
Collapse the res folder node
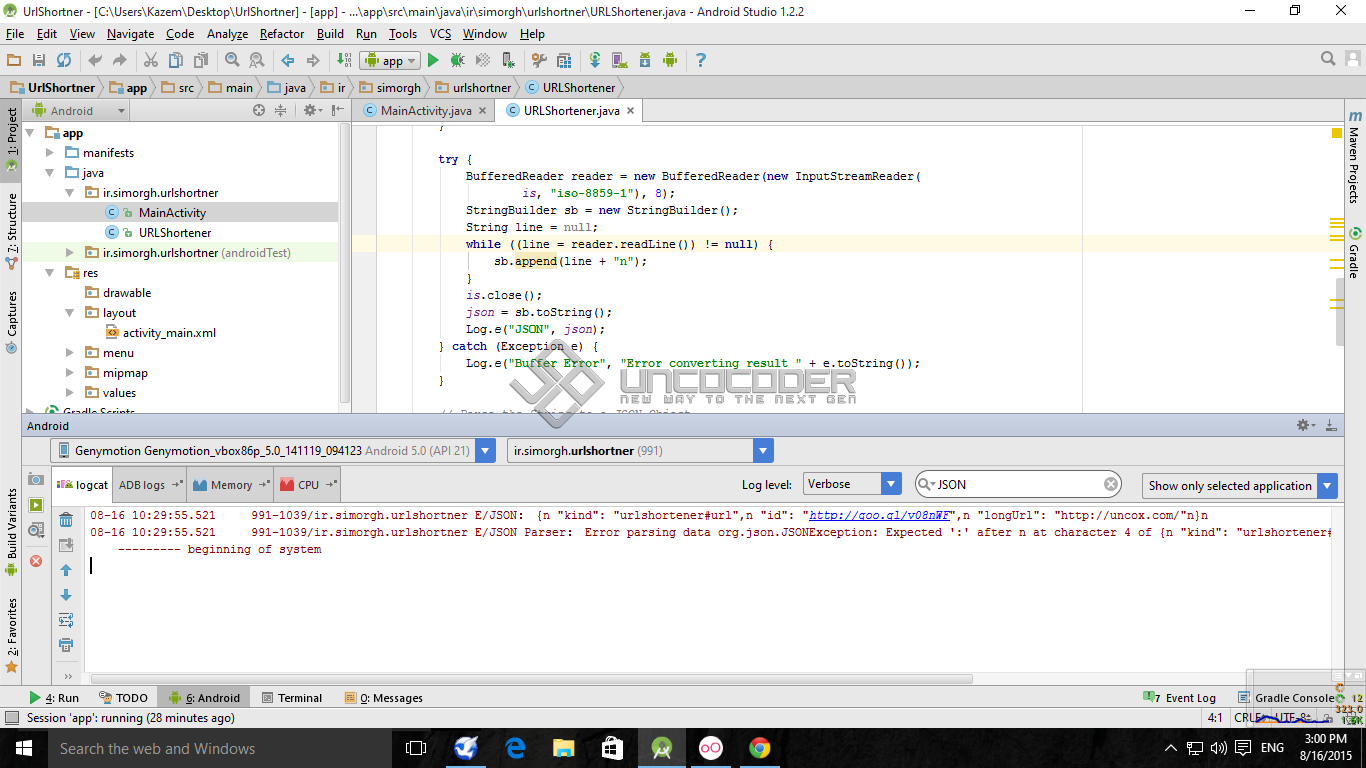tap(51, 273)
